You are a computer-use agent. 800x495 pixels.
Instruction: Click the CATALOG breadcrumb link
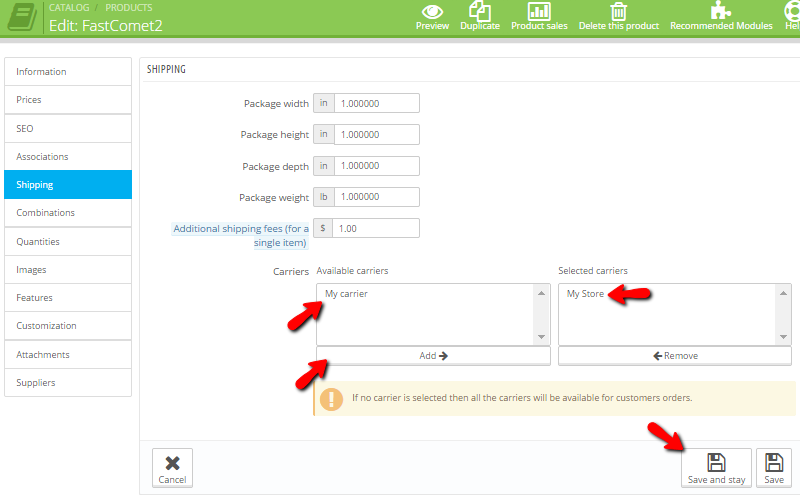point(69,8)
